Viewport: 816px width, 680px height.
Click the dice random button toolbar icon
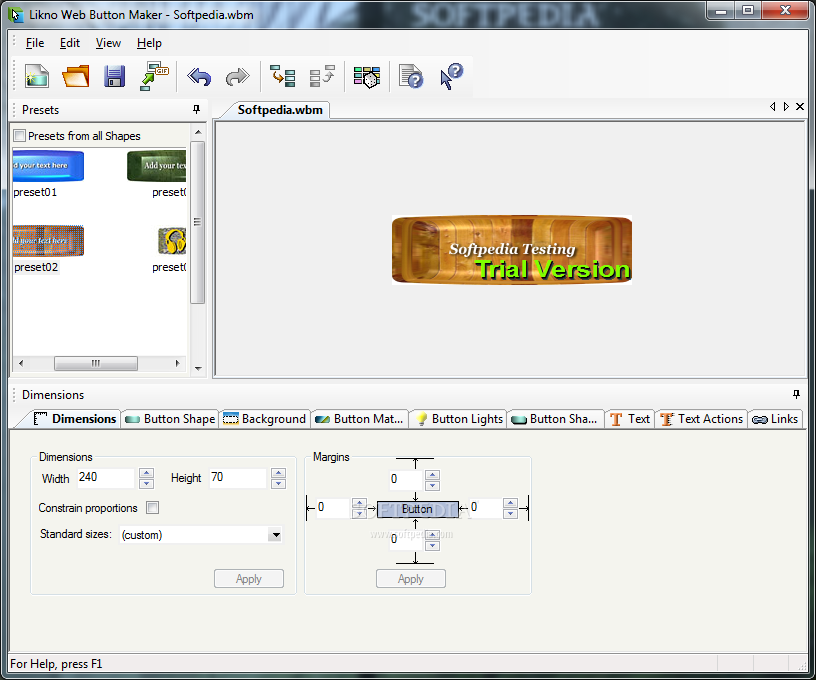(x=367, y=76)
